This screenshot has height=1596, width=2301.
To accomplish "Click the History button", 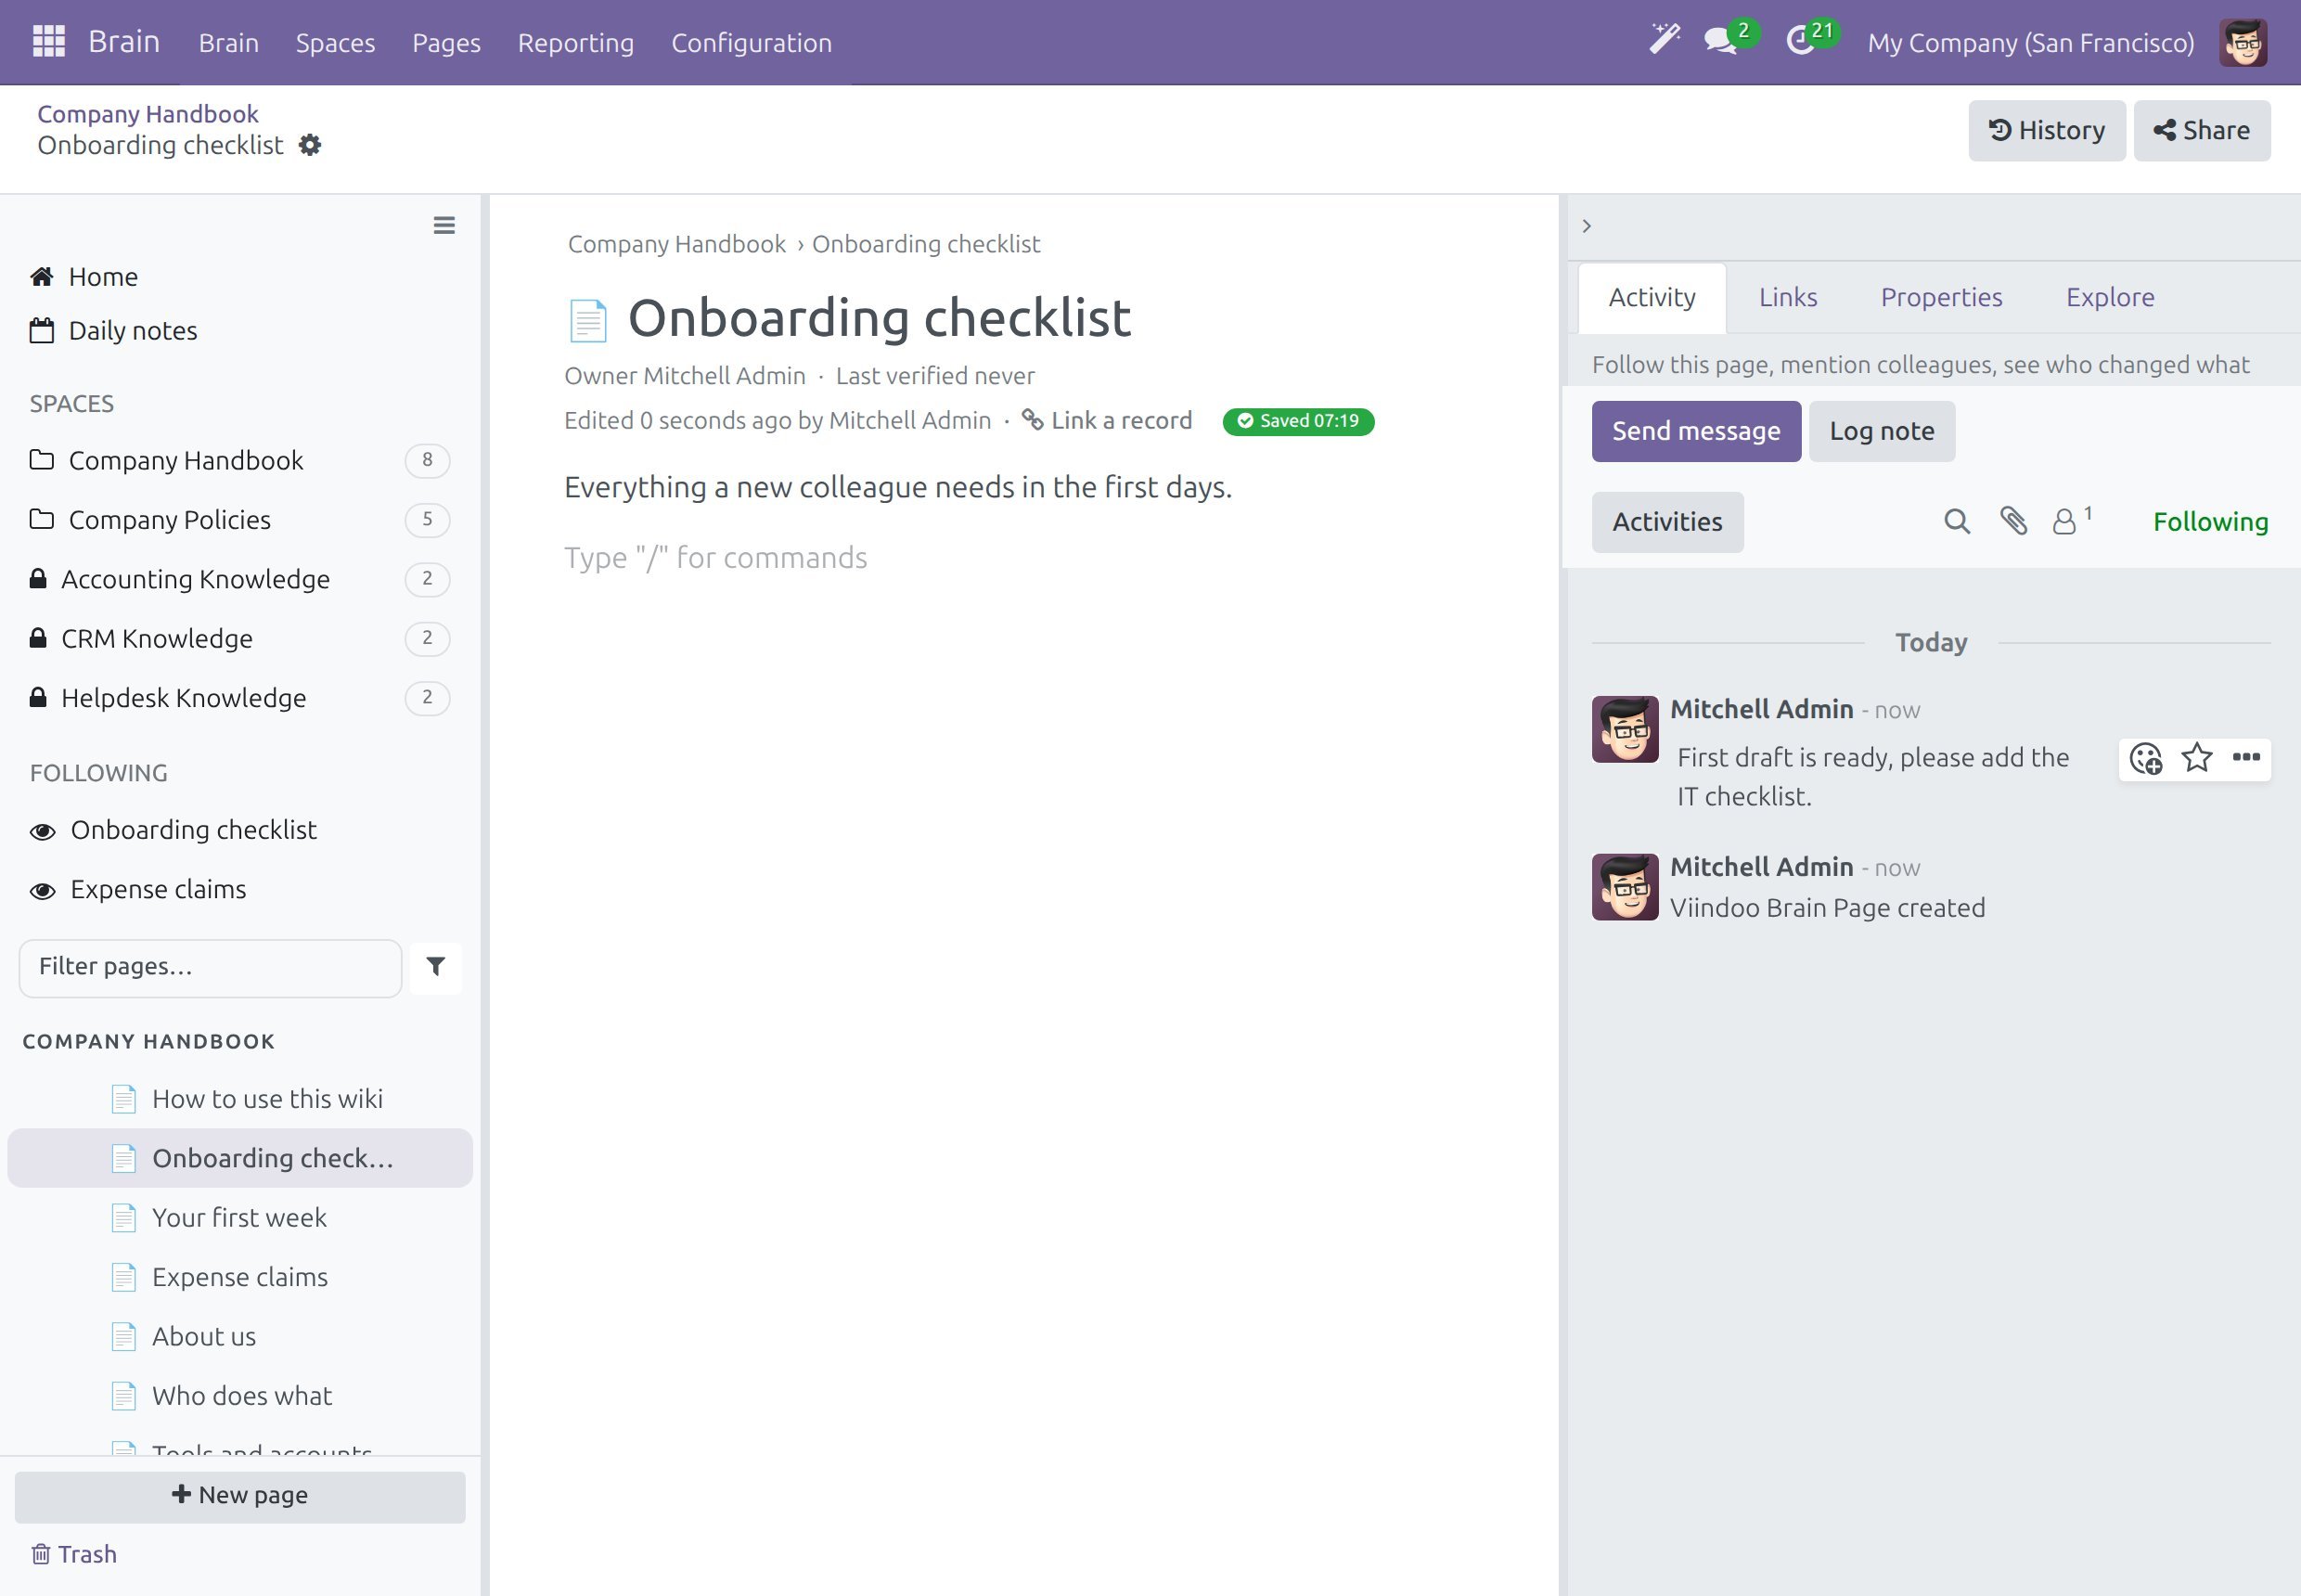I will 2046,130.
